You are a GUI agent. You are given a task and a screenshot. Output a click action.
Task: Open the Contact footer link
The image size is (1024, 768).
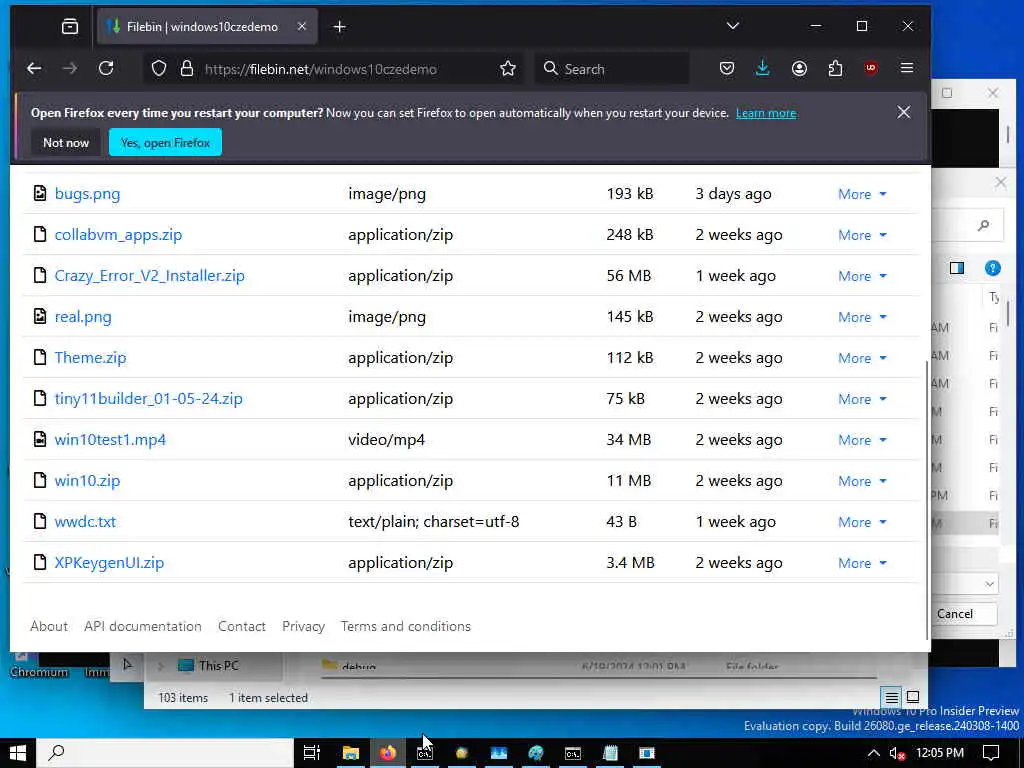point(242,626)
